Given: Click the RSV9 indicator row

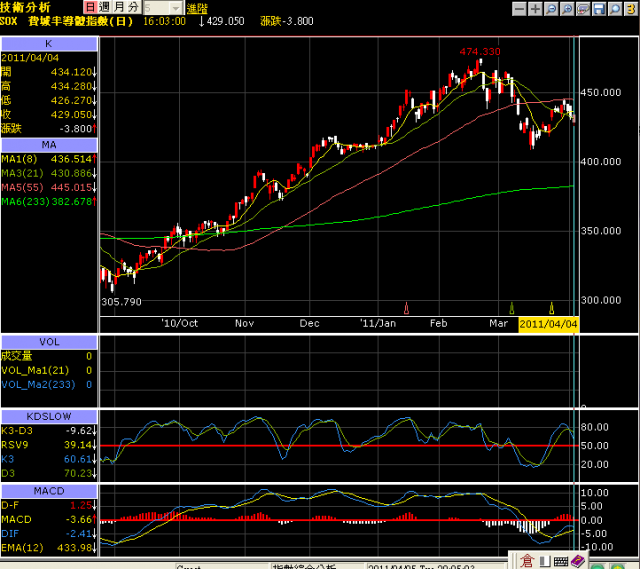Looking at the screenshot, I should coord(49,445).
